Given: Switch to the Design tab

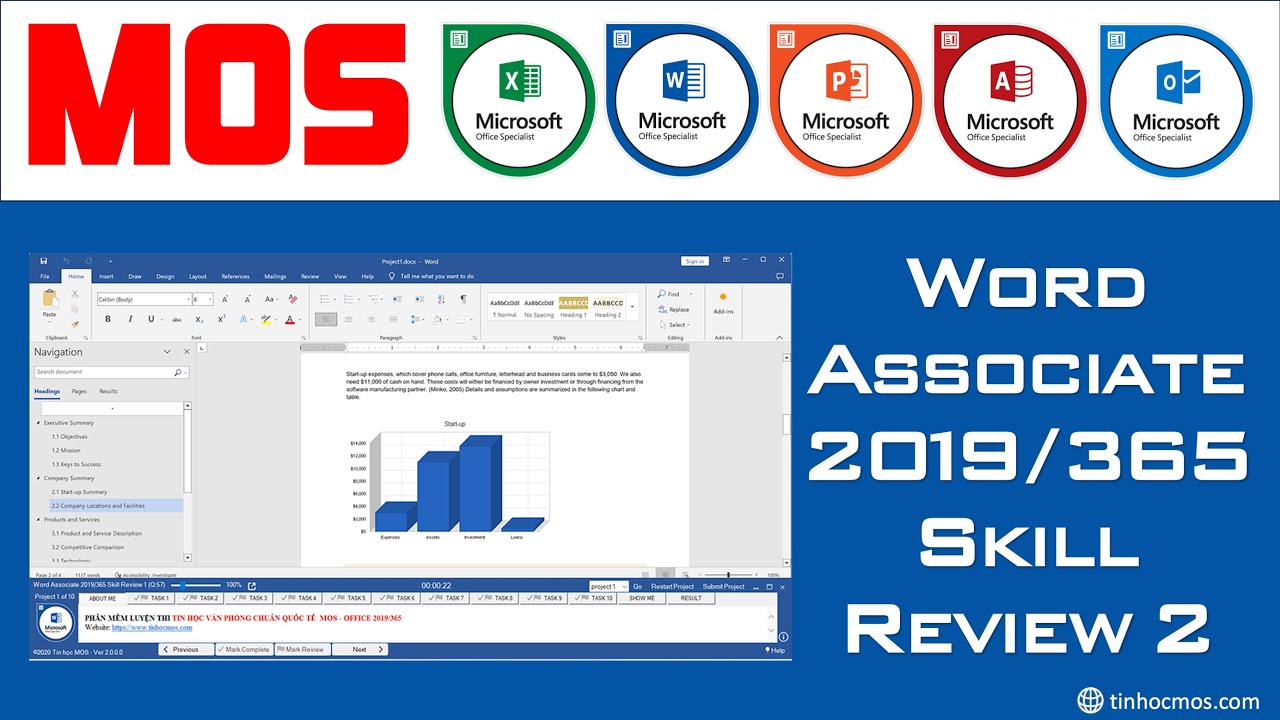Looking at the screenshot, I should [x=165, y=276].
